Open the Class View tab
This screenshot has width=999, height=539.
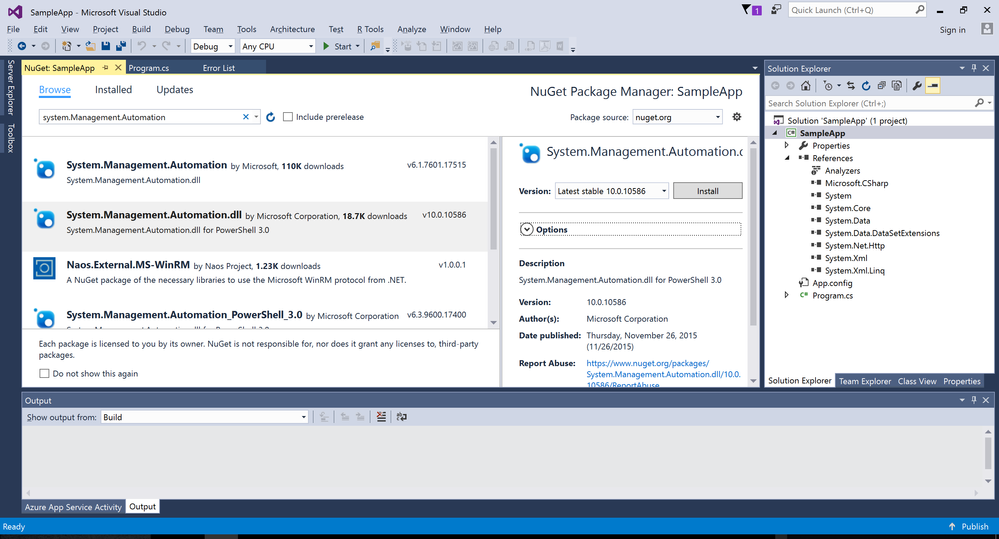pyautogui.click(x=917, y=381)
